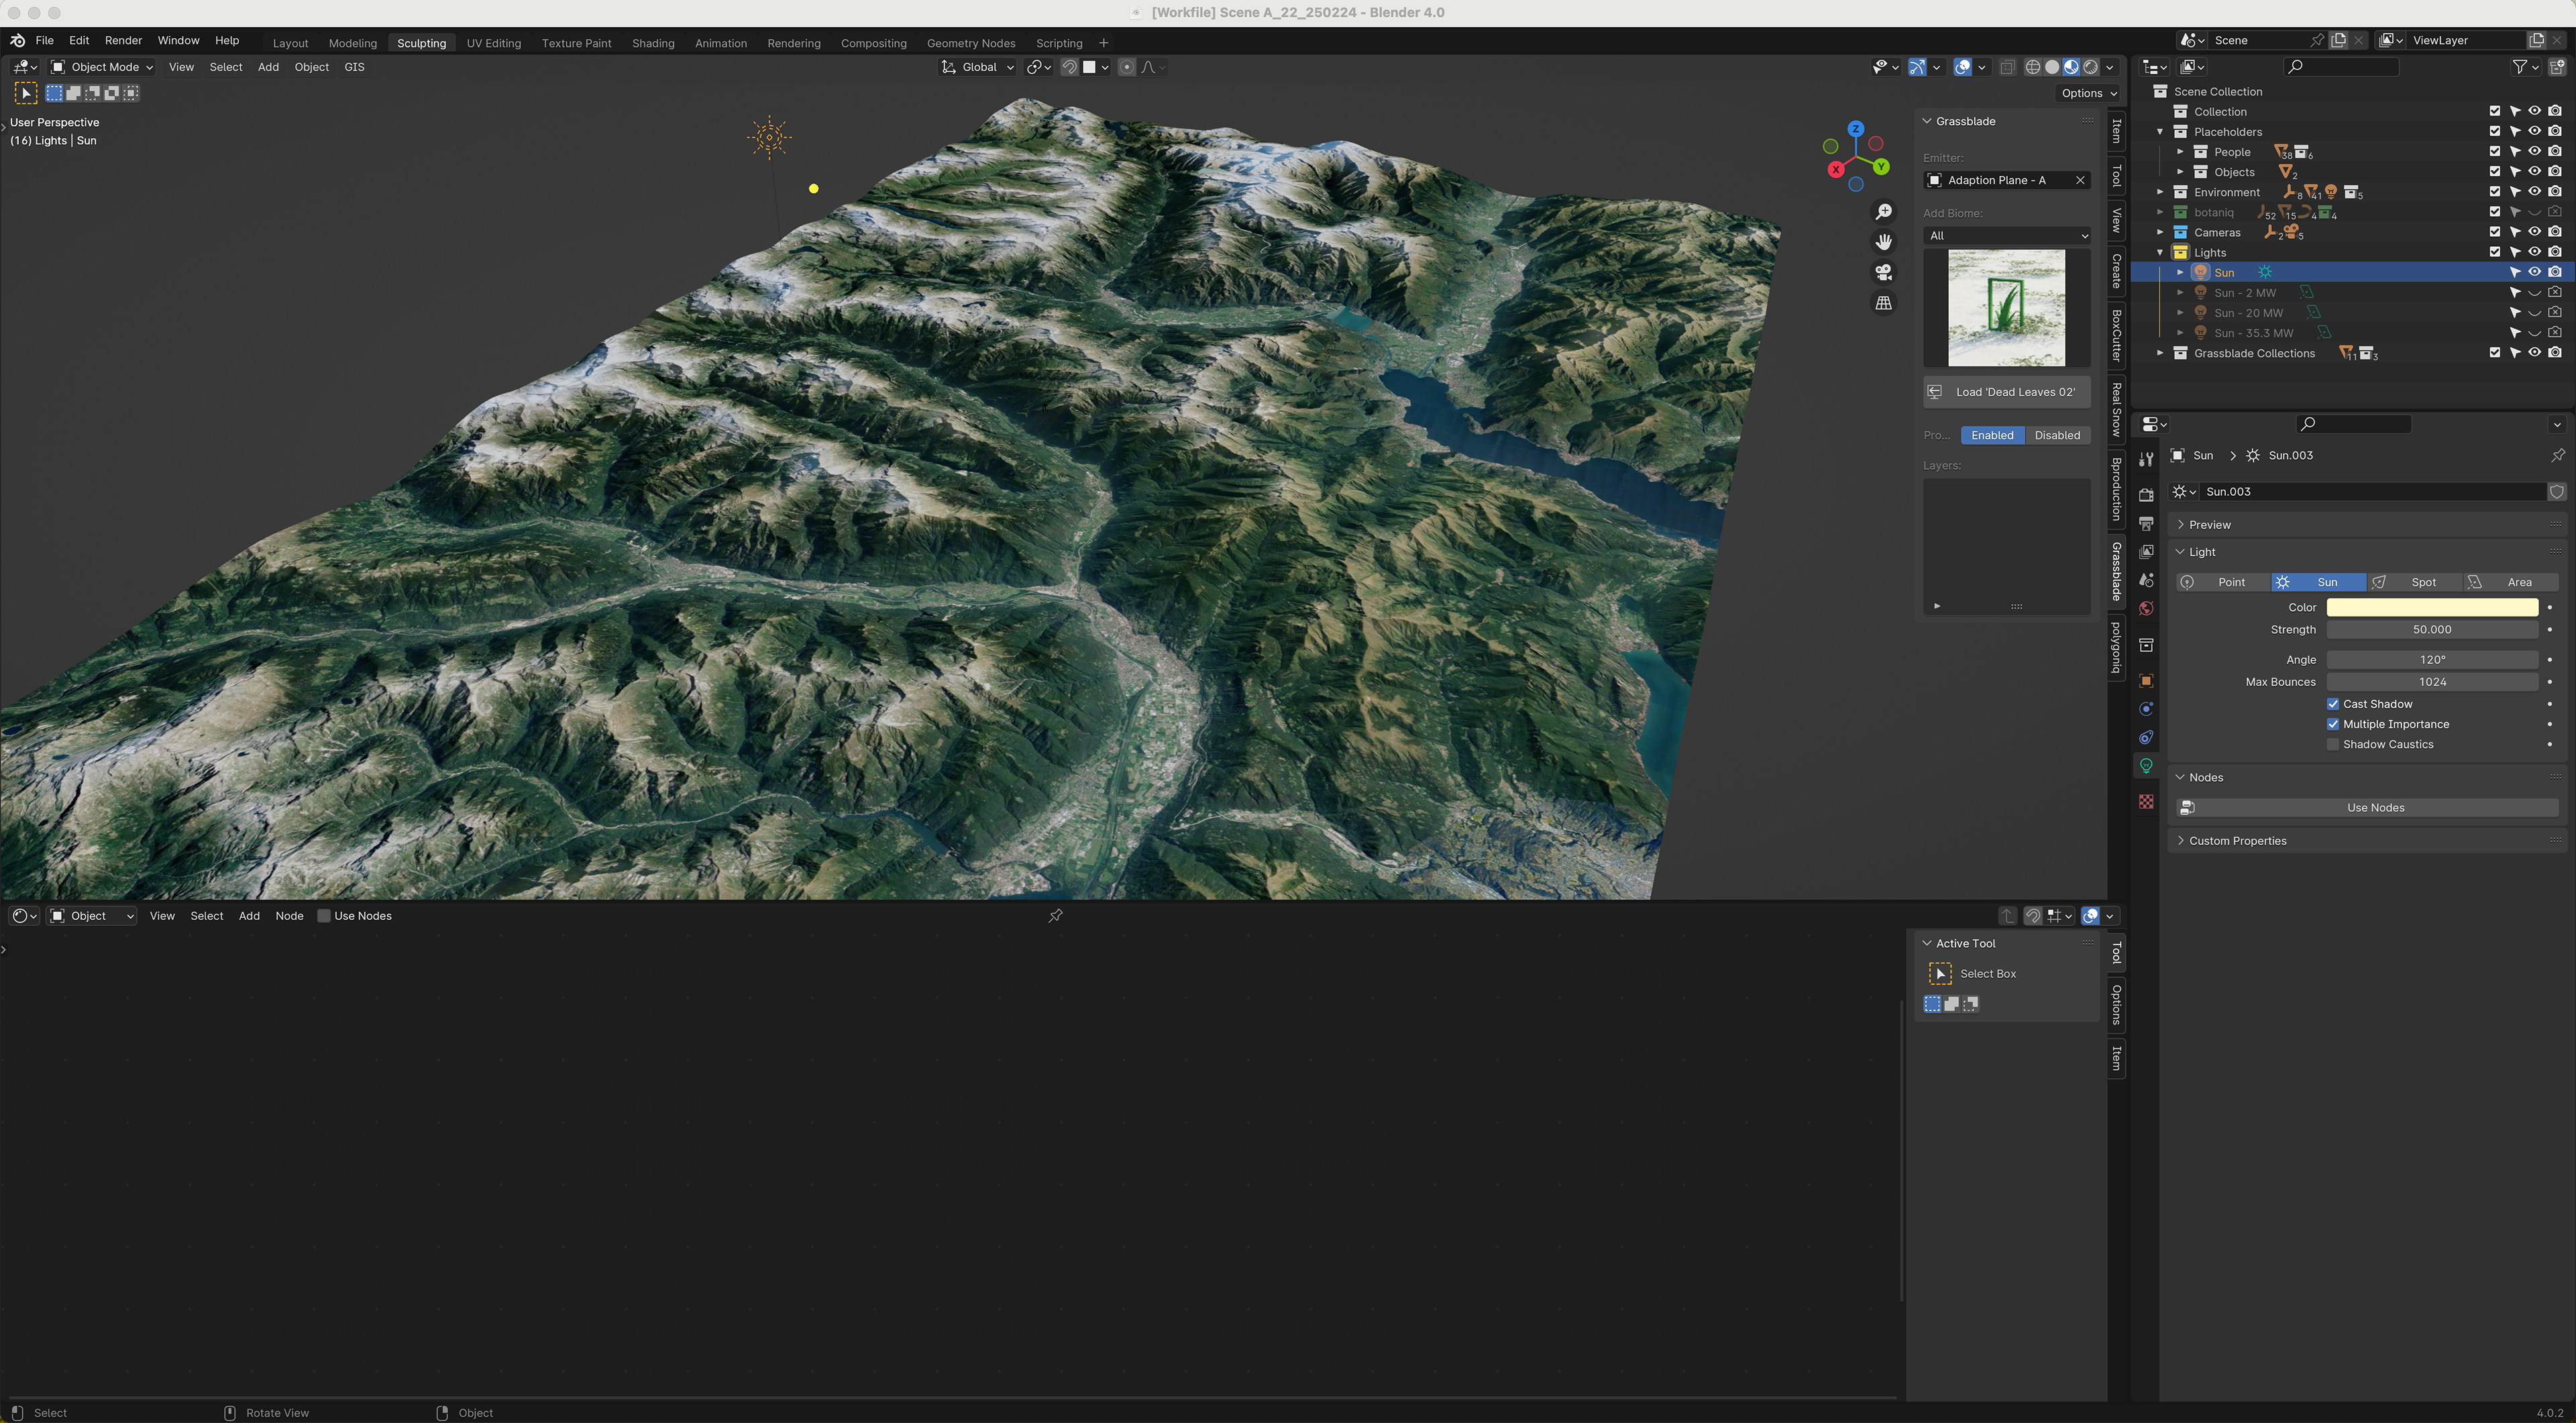
Task: Expand the Environment collection
Action: (2160, 192)
